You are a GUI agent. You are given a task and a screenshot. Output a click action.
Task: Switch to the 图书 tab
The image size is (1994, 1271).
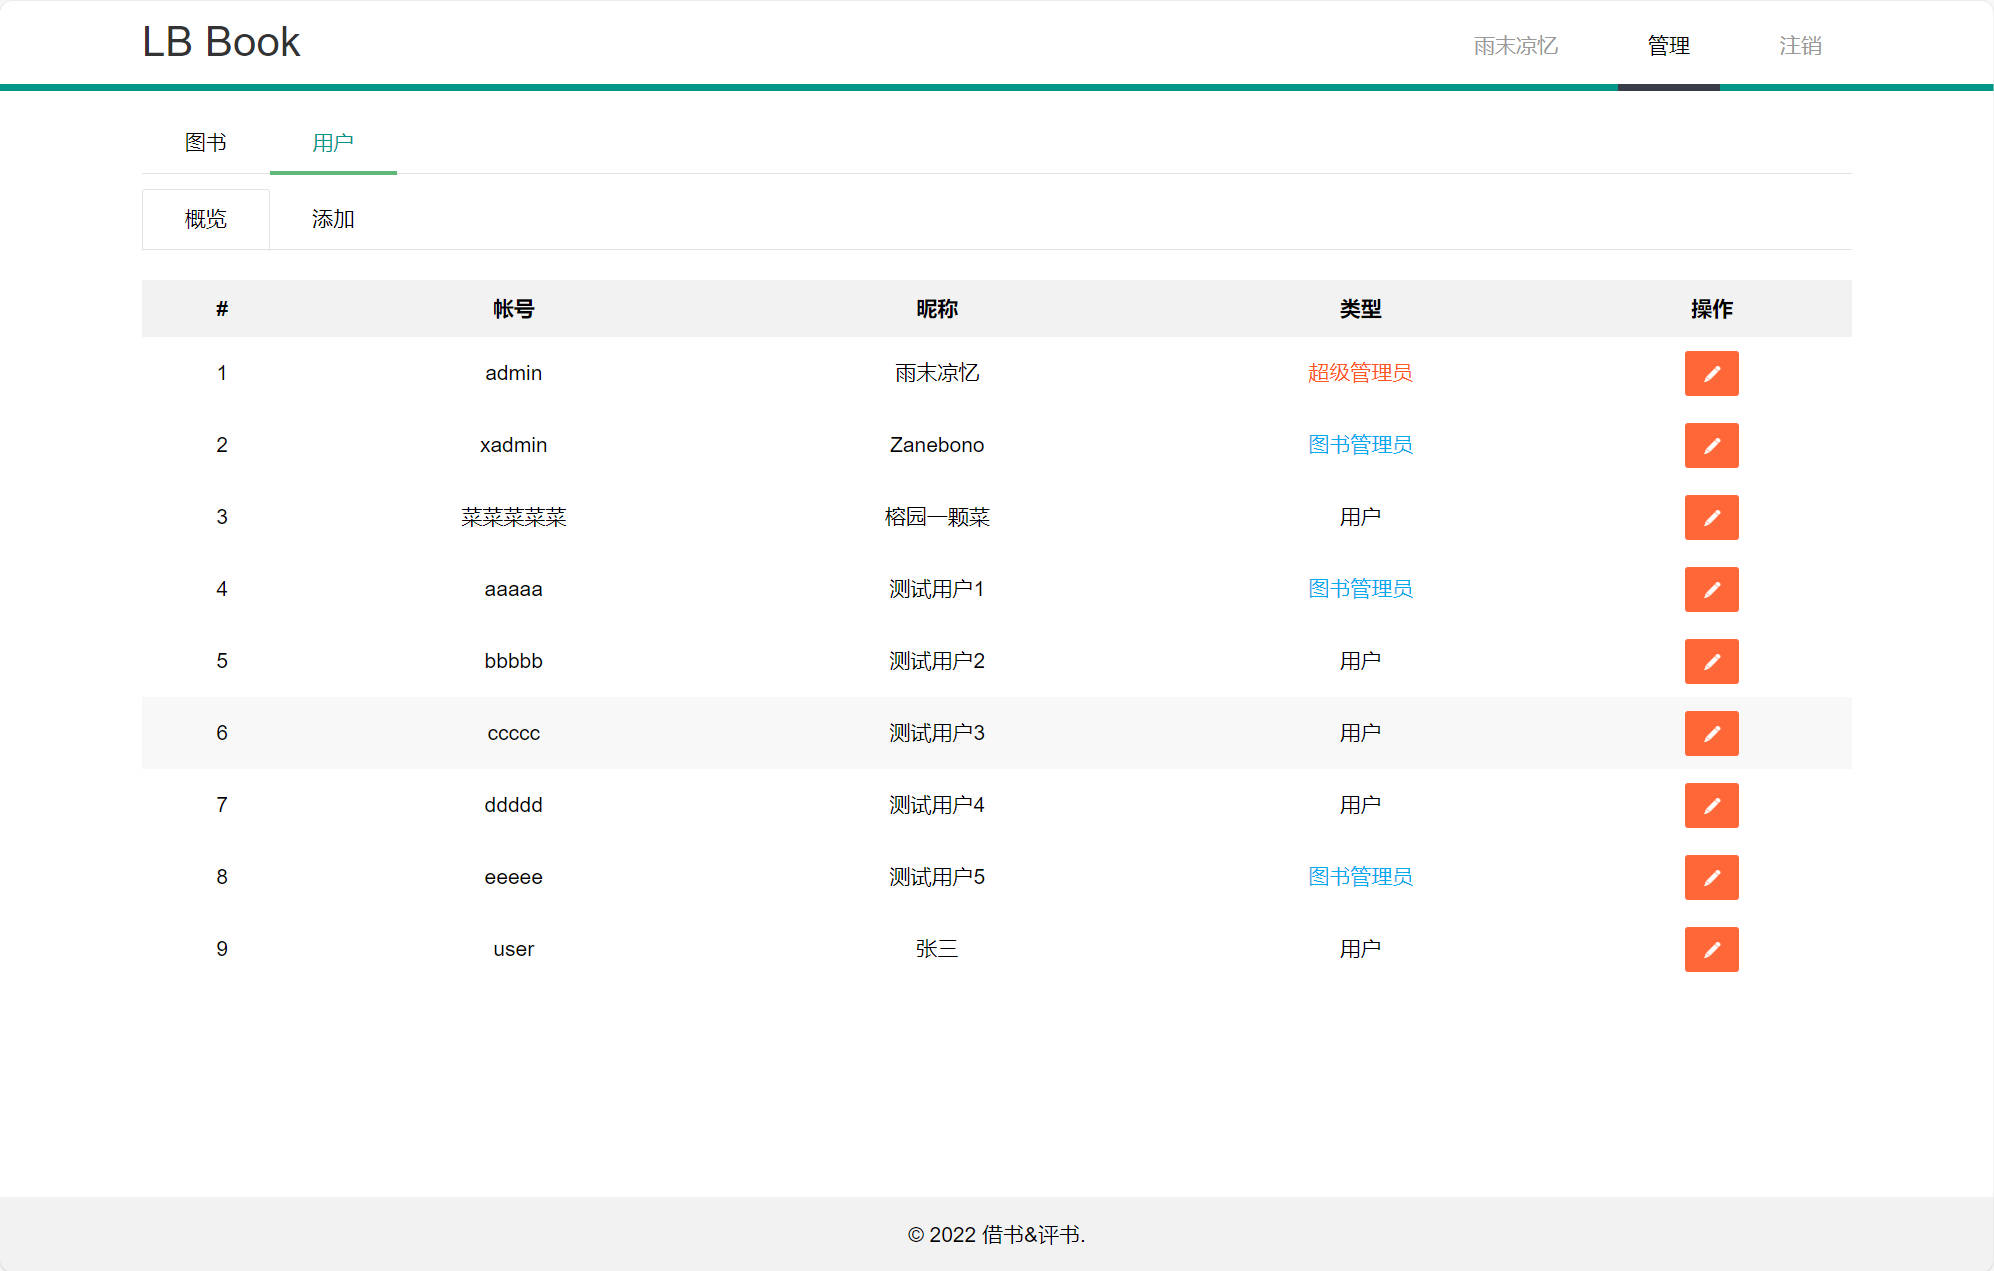(x=205, y=143)
